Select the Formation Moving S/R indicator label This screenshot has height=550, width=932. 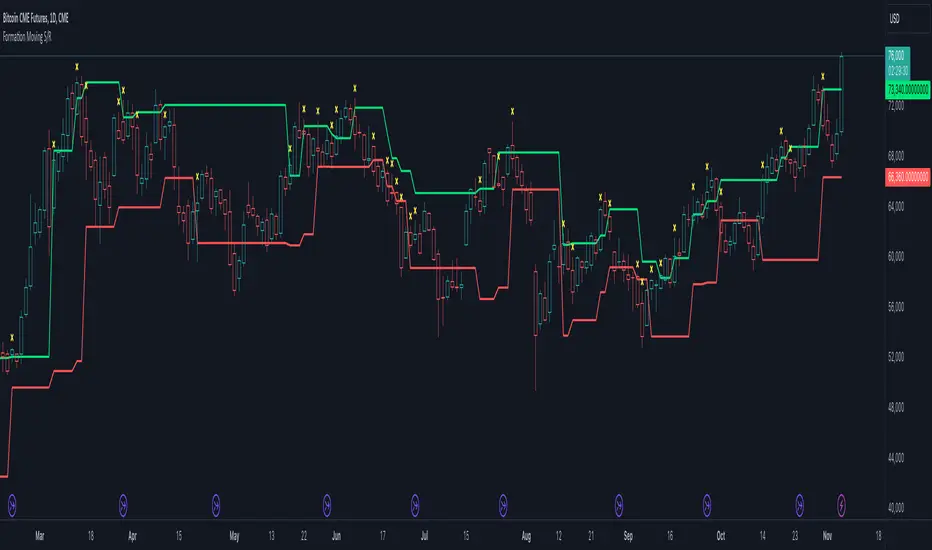[27, 37]
